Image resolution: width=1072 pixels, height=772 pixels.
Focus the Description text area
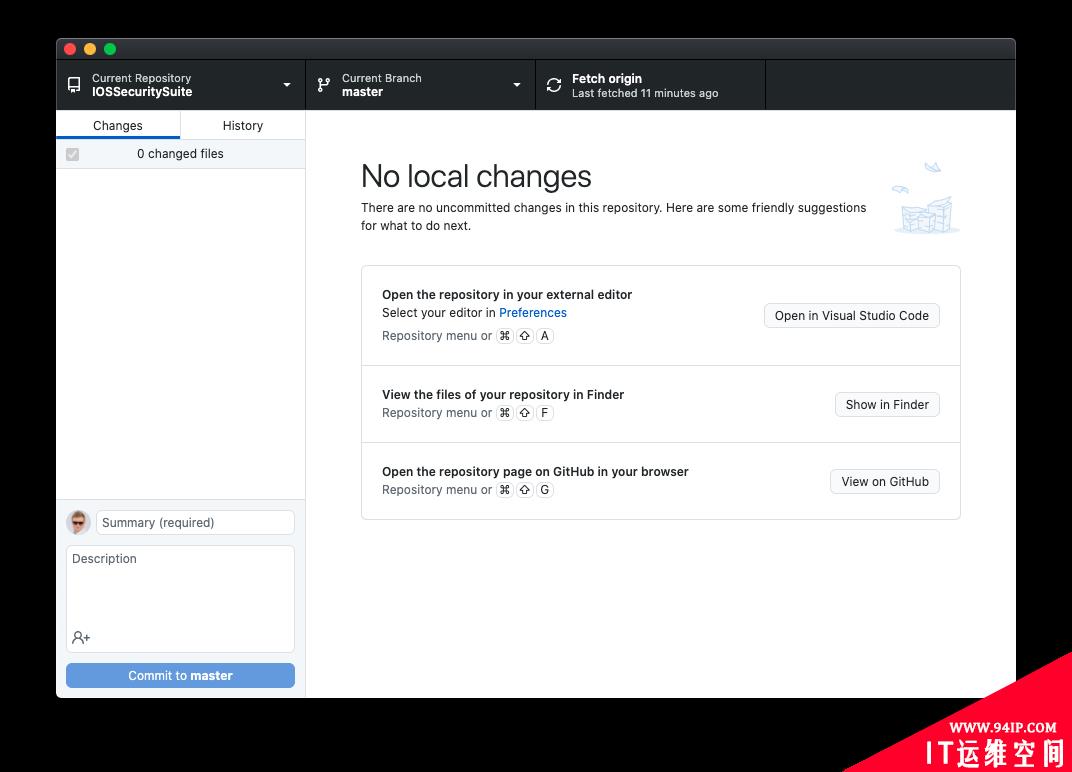[180, 598]
